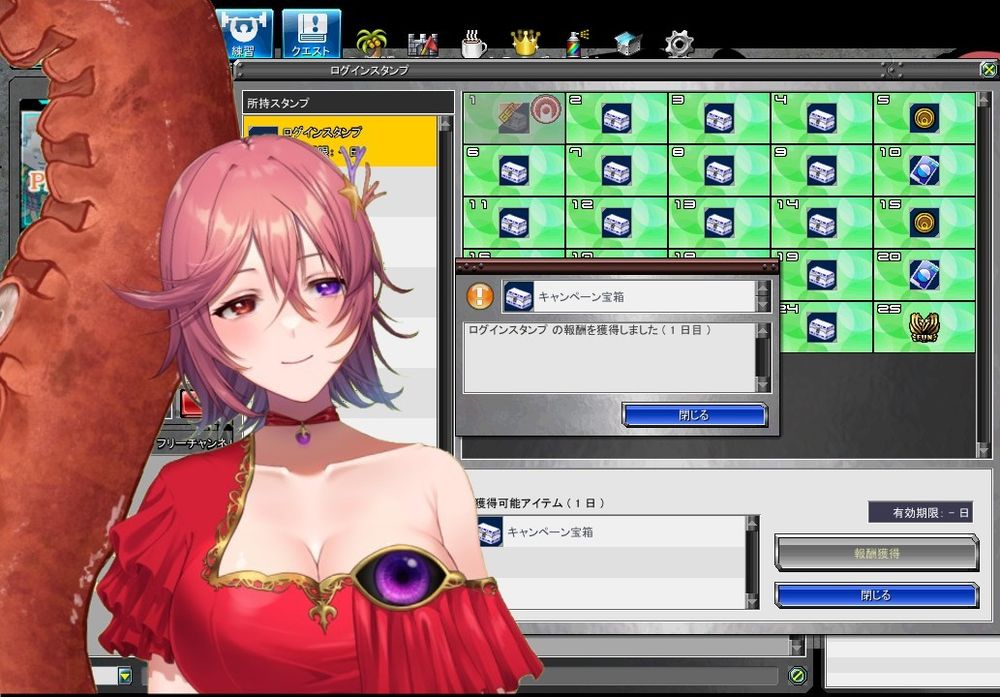Click the gold crown icon
This screenshot has height=697, width=1000.
(x=526, y=43)
